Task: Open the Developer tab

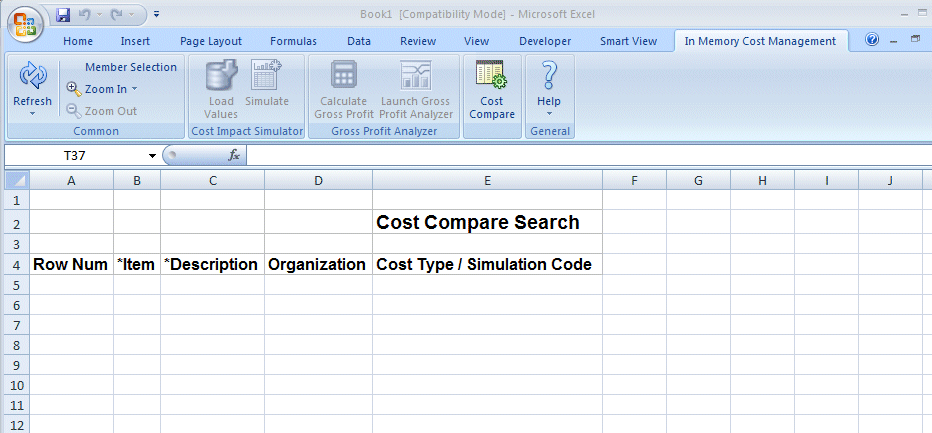Action: (x=545, y=41)
